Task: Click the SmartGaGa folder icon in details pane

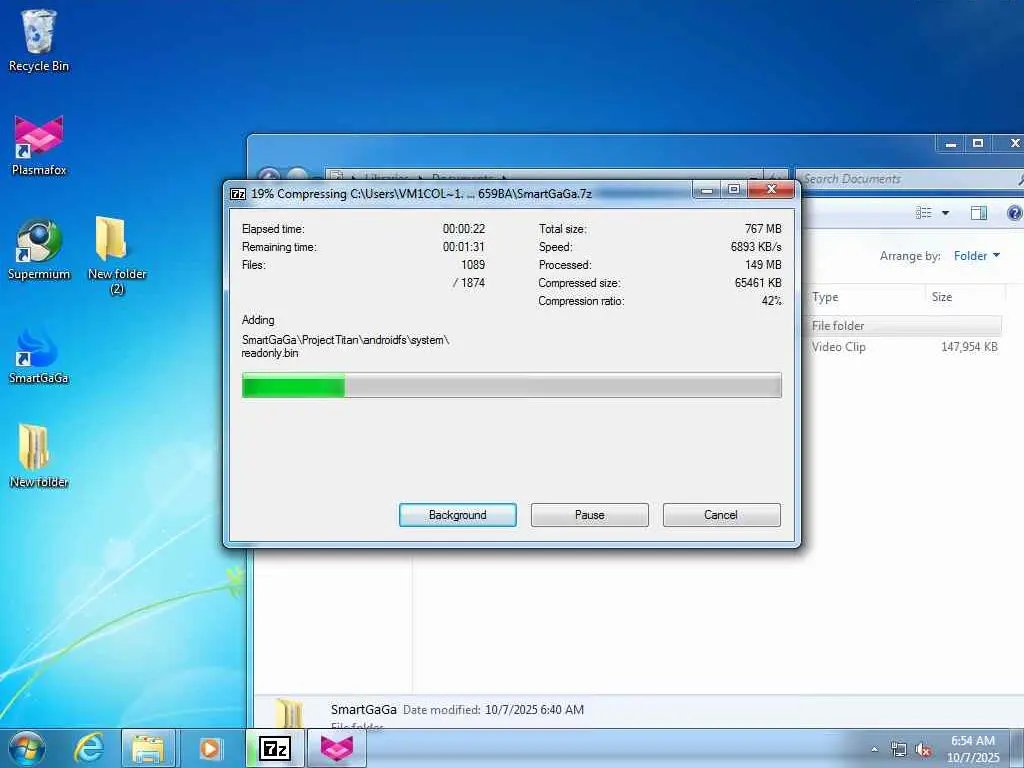Action: tap(288, 713)
